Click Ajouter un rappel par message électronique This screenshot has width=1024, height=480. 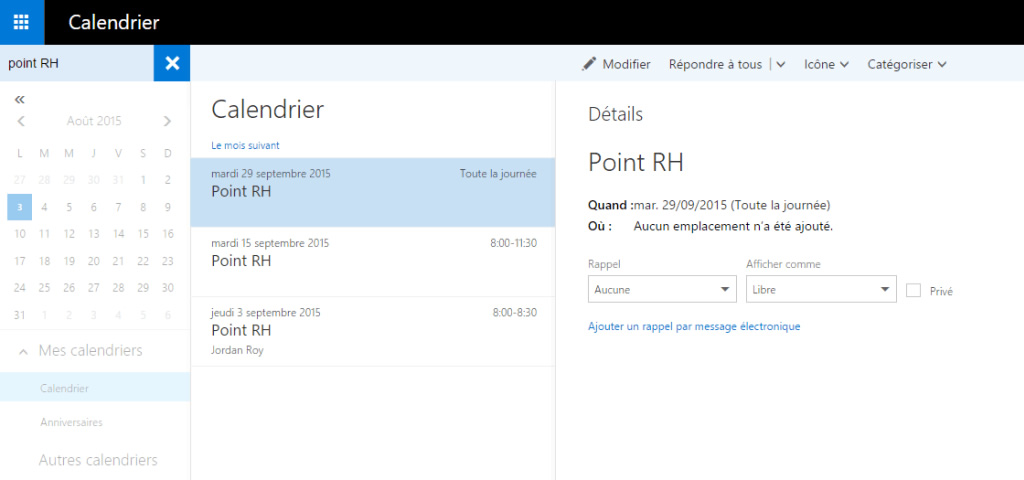[x=694, y=326]
